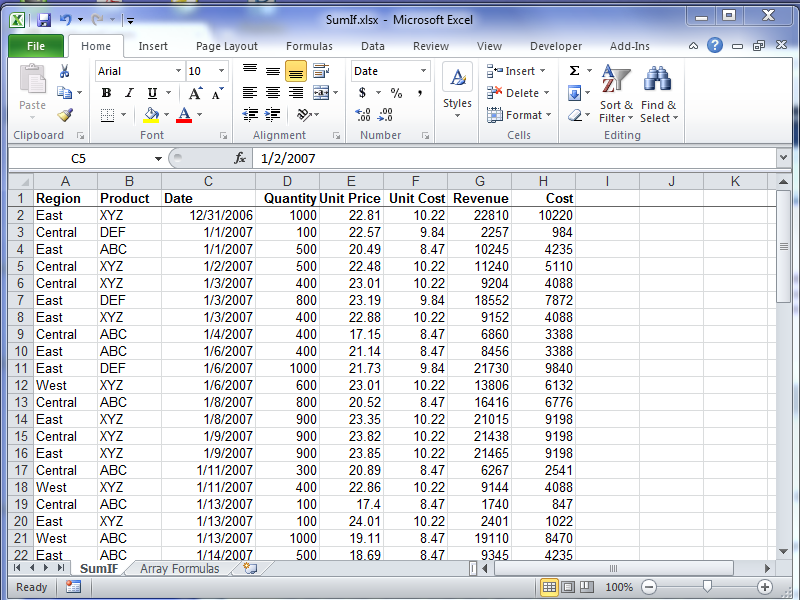Viewport: 800px width, 600px height.
Task: Open the Arial font name dropdown
Action: pos(179,71)
